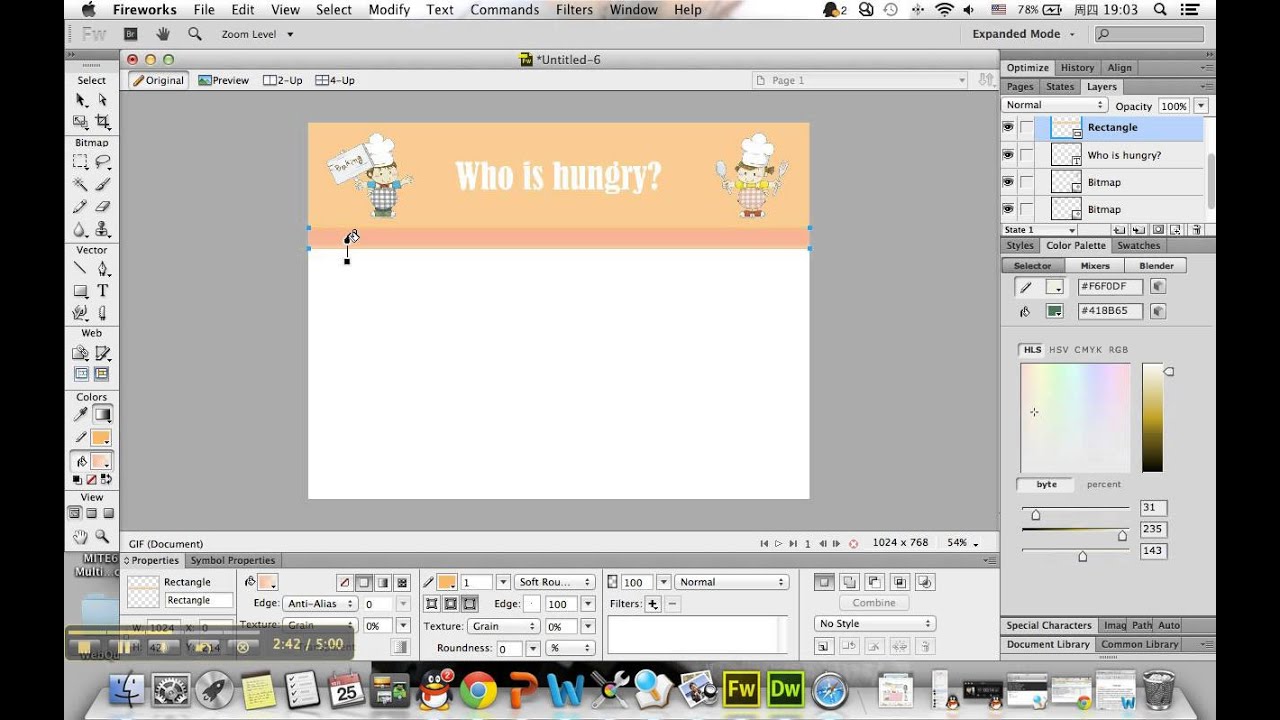The width and height of the screenshot is (1280, 720).
Task: Open the 54% zoom level dropdown
Action: click(963, 543)
